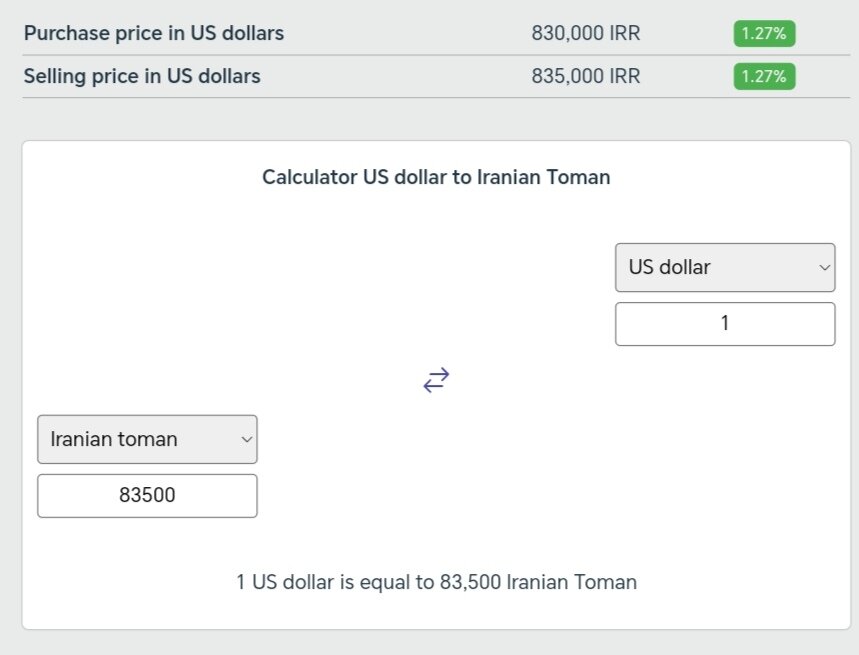Click the chevron arrow on Iranian toman selector
The height and width of the screenshot is (655, 859).
pyautogui.click(x=246, y=440)
